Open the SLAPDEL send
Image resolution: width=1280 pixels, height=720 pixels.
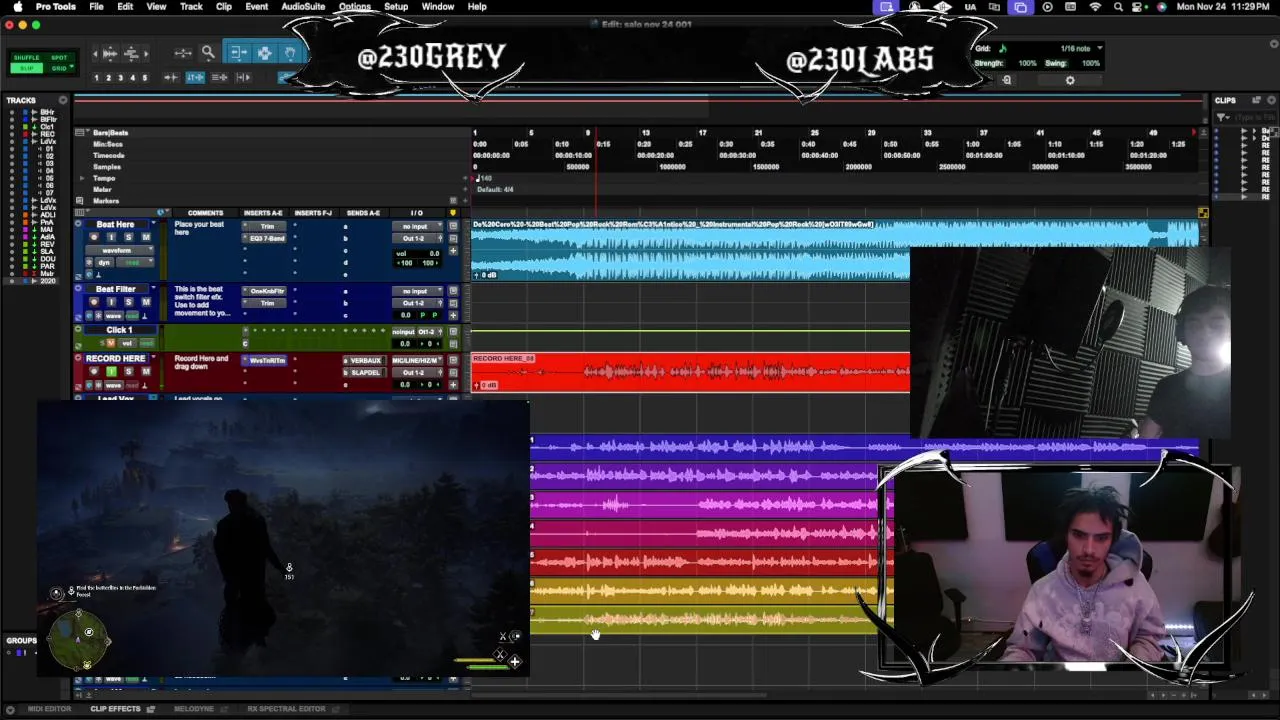tap(364, 372)
